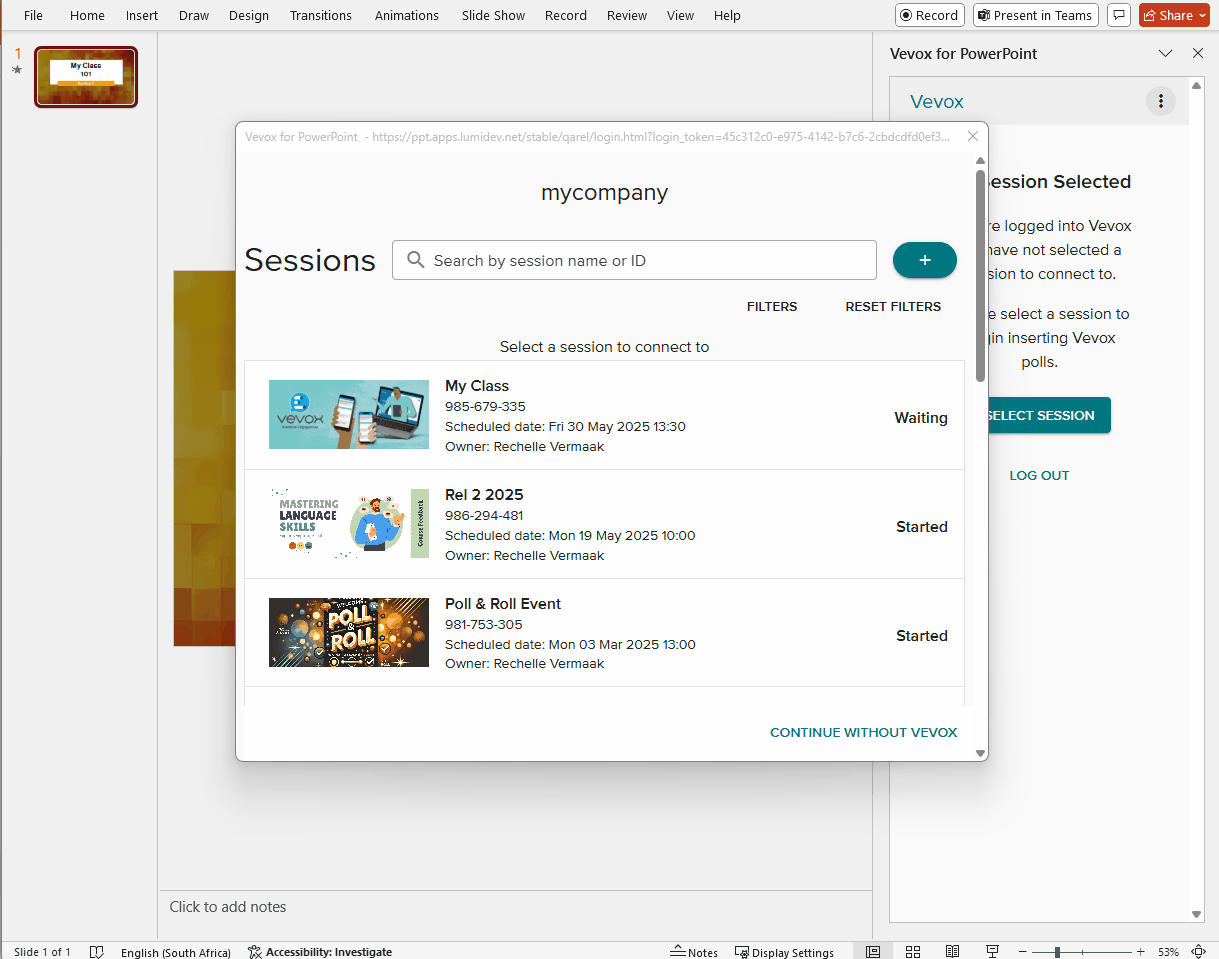The width and height of the screenshot is (1219, 959).
Task: Open the Vevox three-dot options menu
Action: pos(1161,101)
